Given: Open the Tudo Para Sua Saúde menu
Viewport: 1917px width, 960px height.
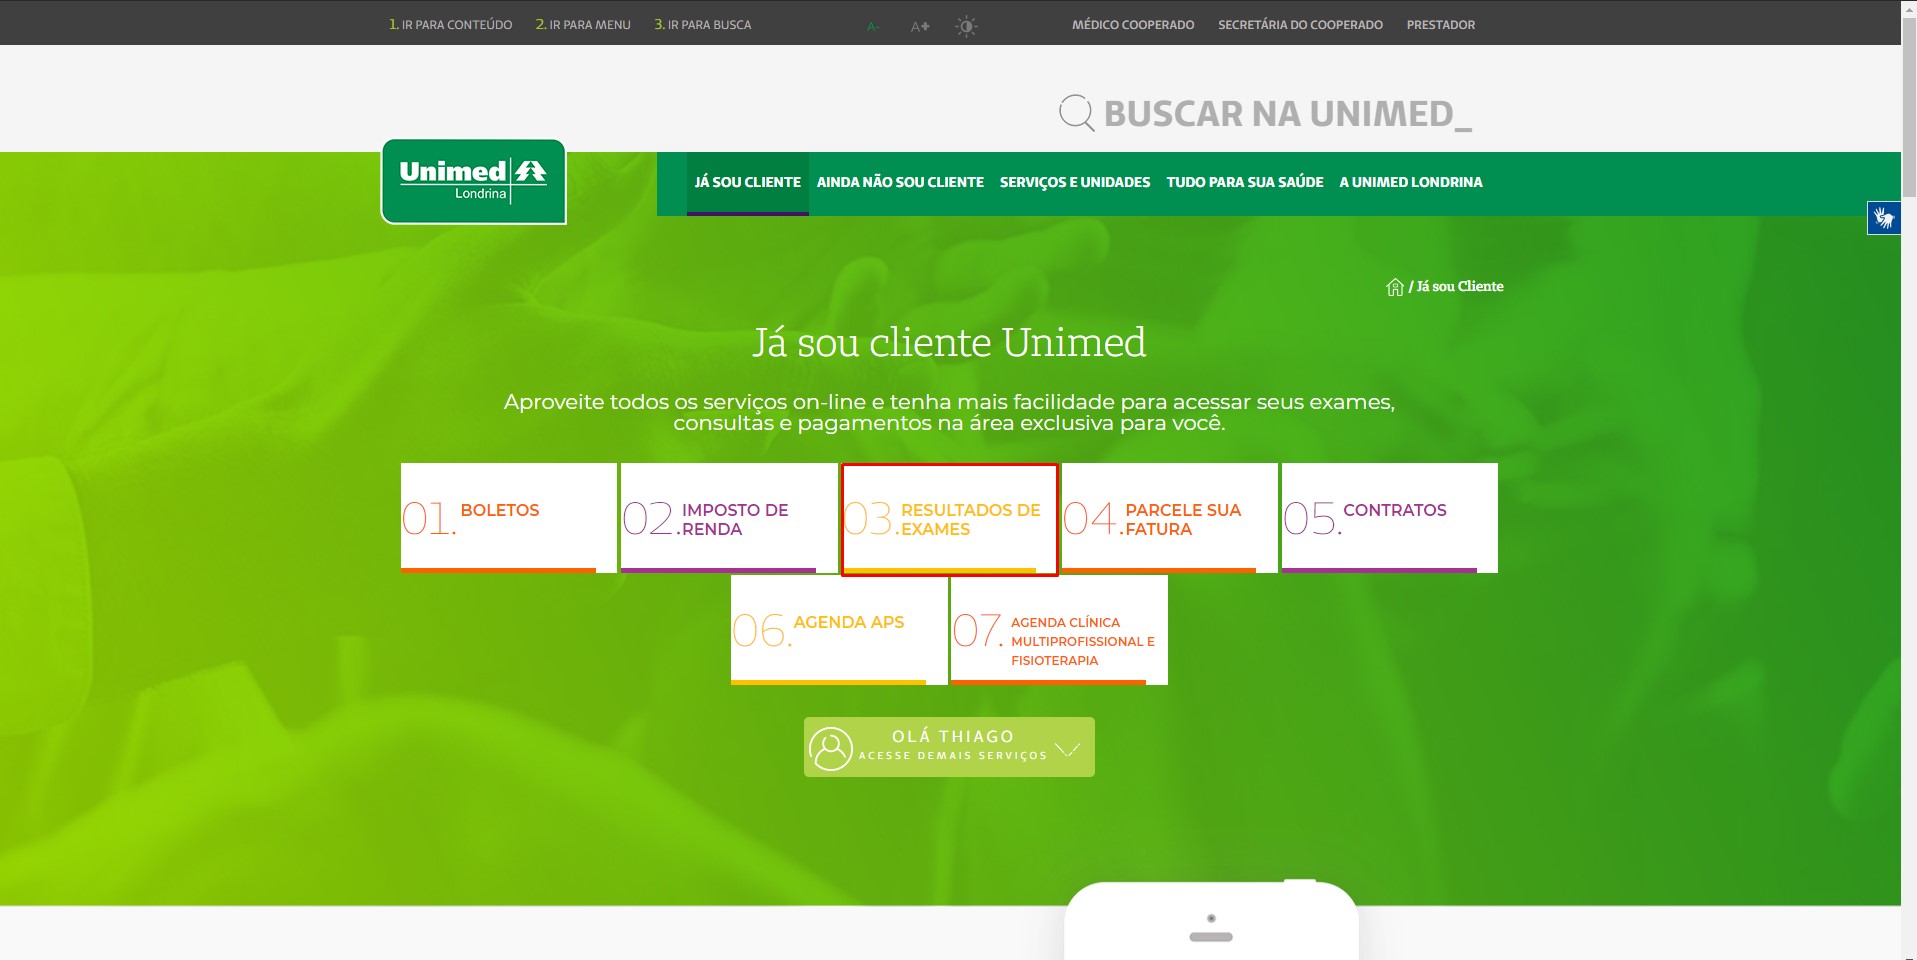Looking at the screenshot, I should (x=1245, y=183).
